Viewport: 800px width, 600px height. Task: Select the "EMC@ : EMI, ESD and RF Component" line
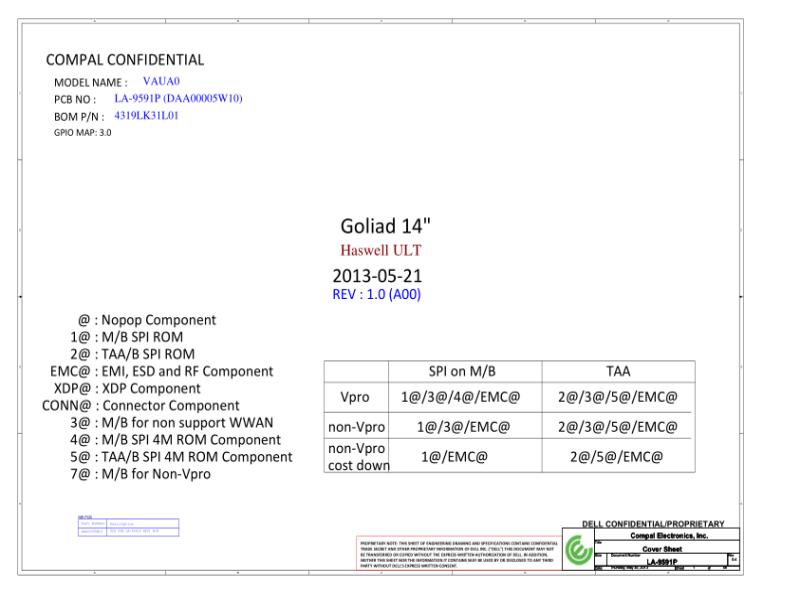pos(162,371)
